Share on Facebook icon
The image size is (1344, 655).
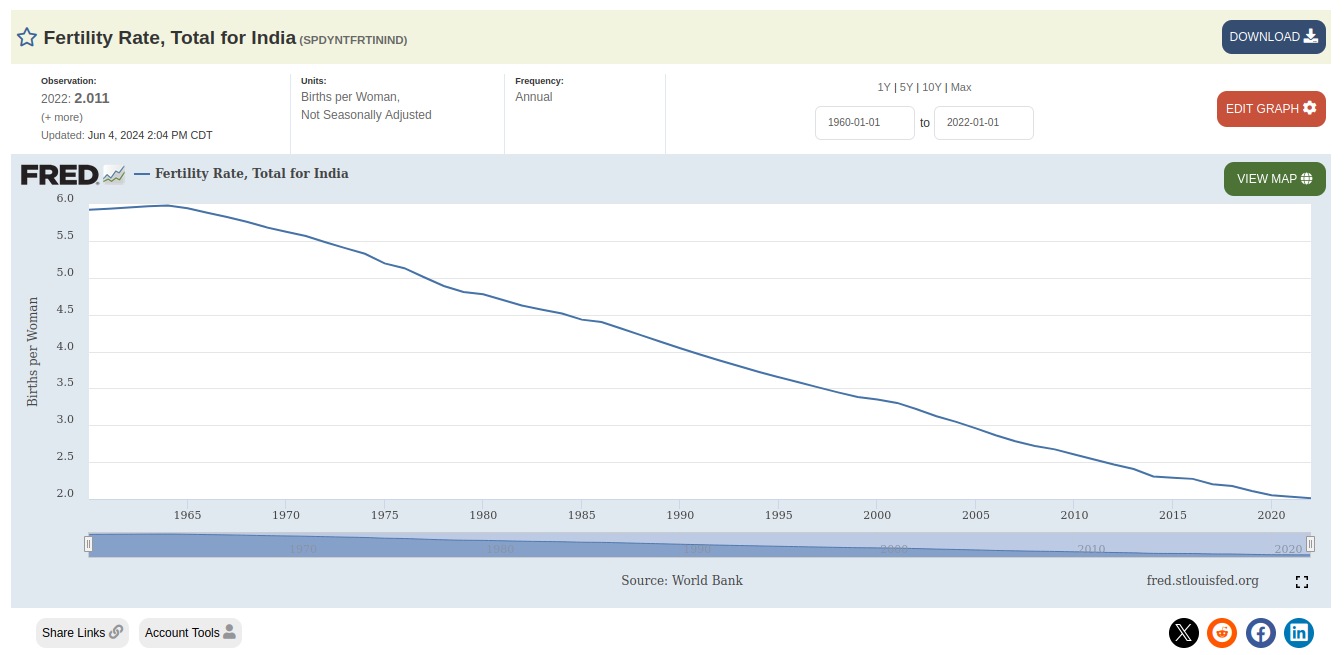tap(1261, 632)
